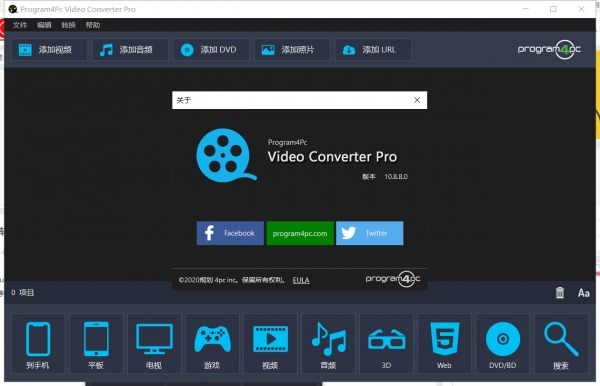Click the film reel logo in About dialog
600x386 pixels.
click(x=226, y=155)
